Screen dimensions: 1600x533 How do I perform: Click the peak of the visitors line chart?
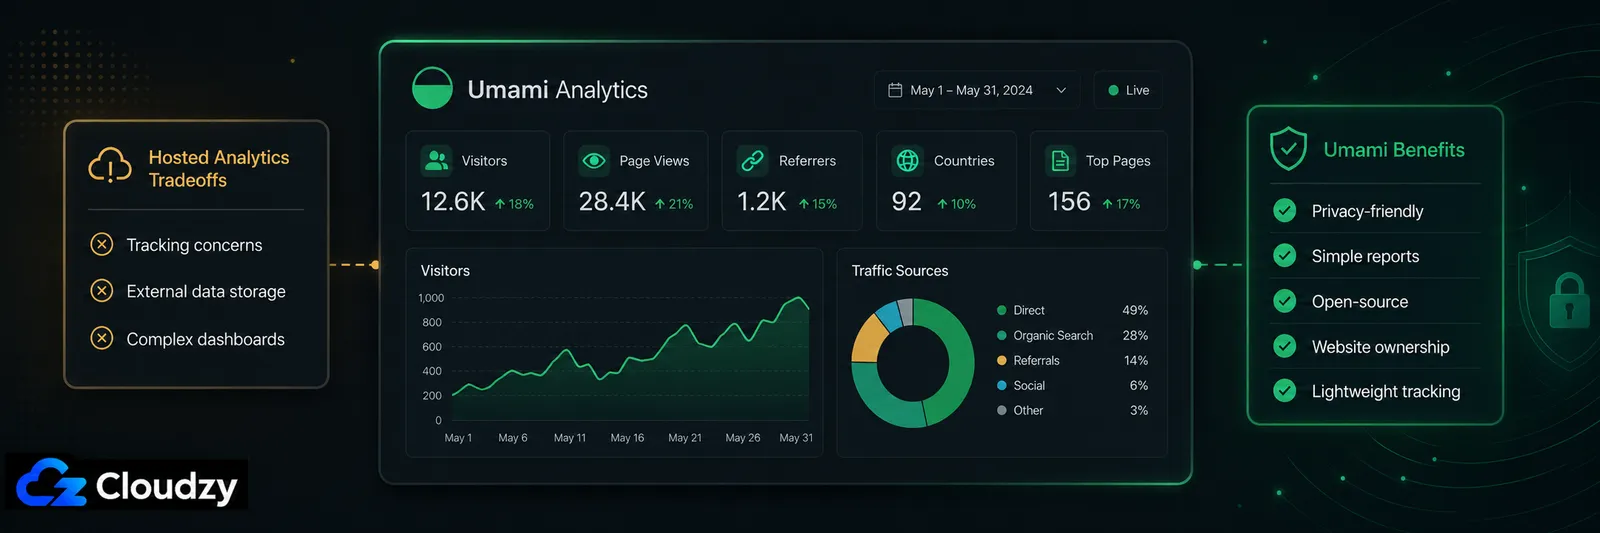coord(798,298)
